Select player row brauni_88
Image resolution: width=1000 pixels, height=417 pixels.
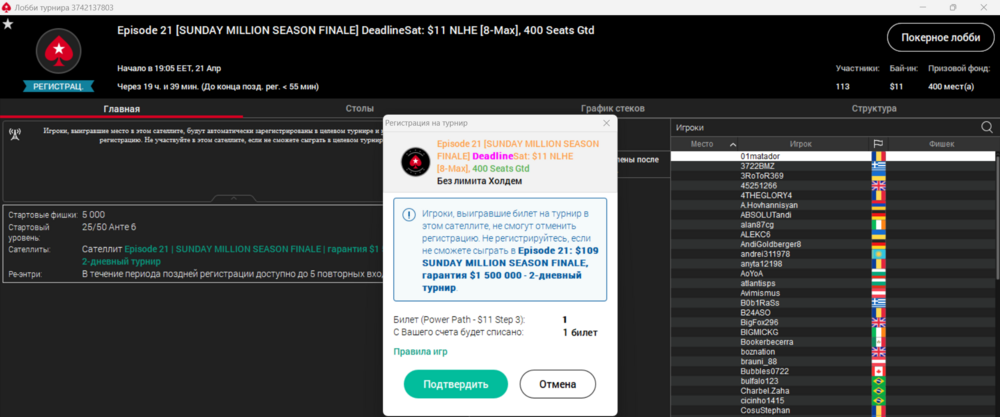pyautogui.click(x=833, y=362)
